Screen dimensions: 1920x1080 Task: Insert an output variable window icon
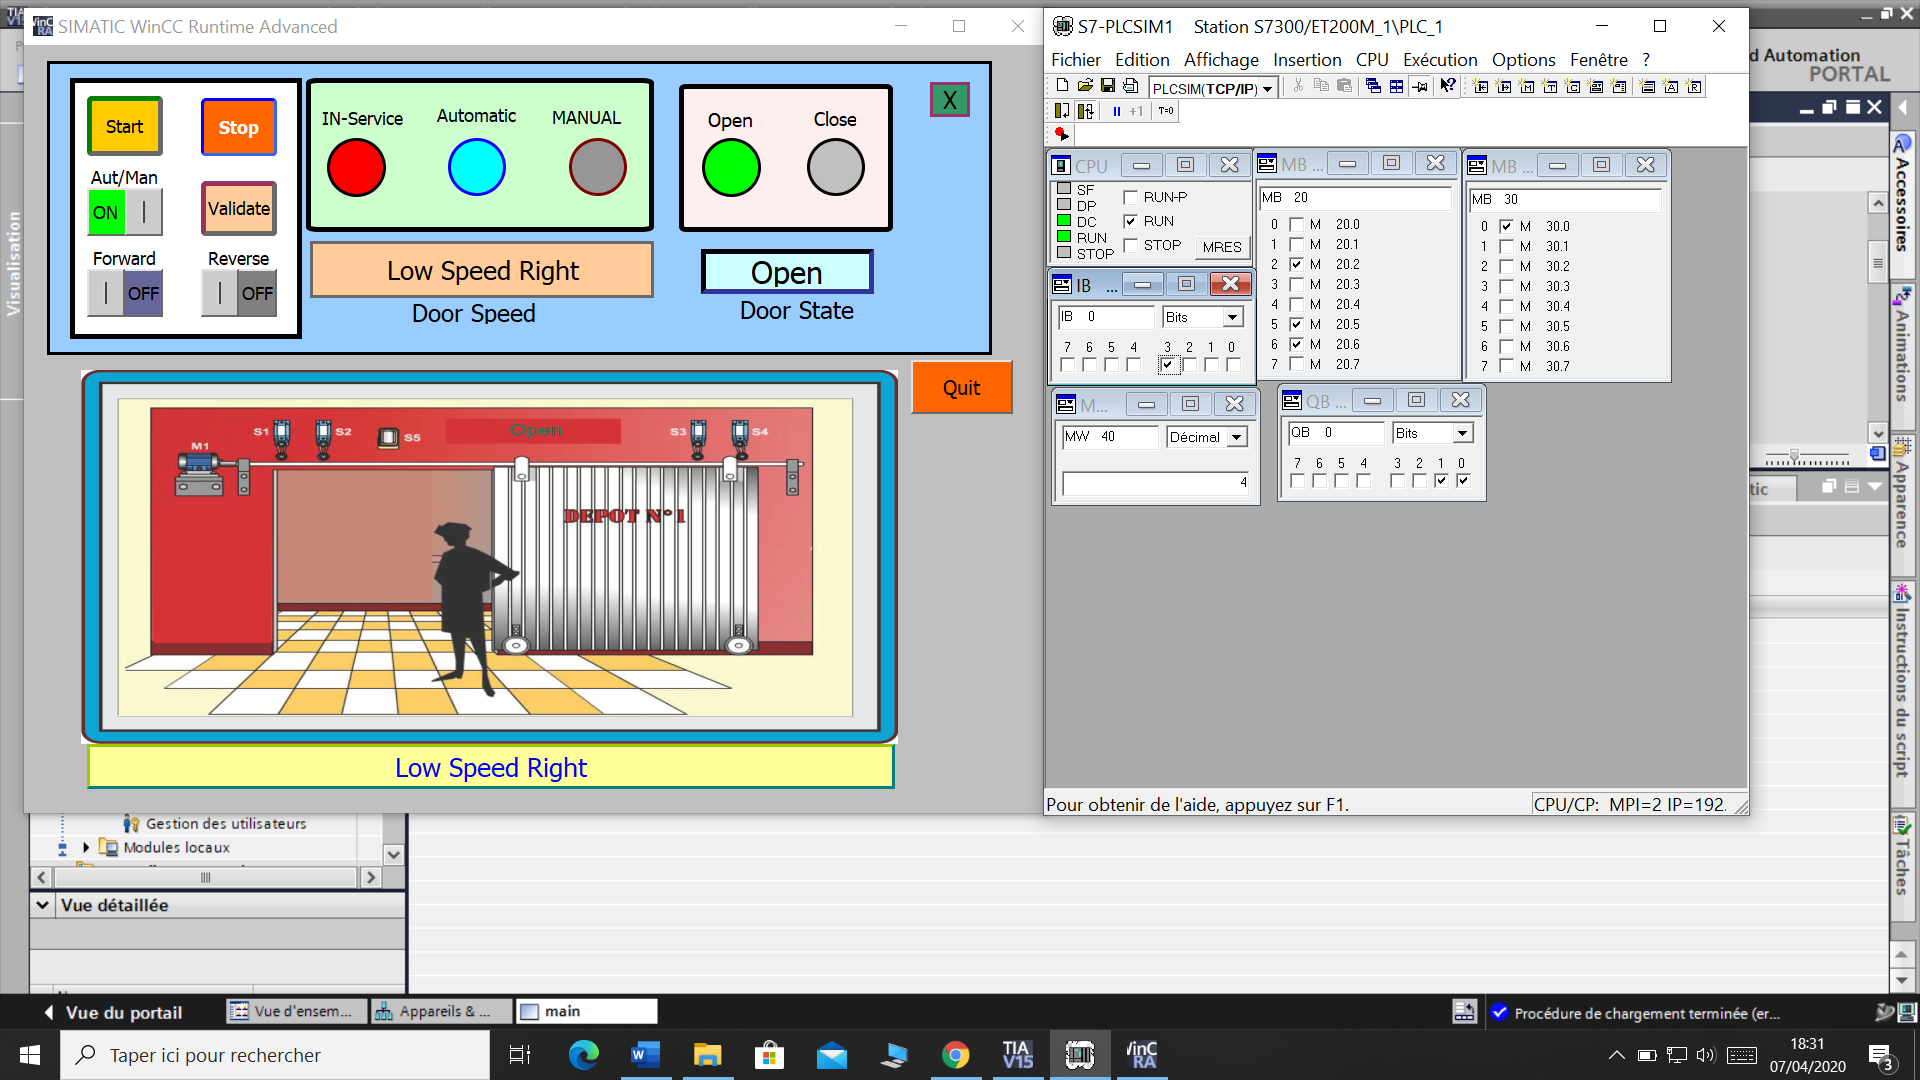[1504, 87]
